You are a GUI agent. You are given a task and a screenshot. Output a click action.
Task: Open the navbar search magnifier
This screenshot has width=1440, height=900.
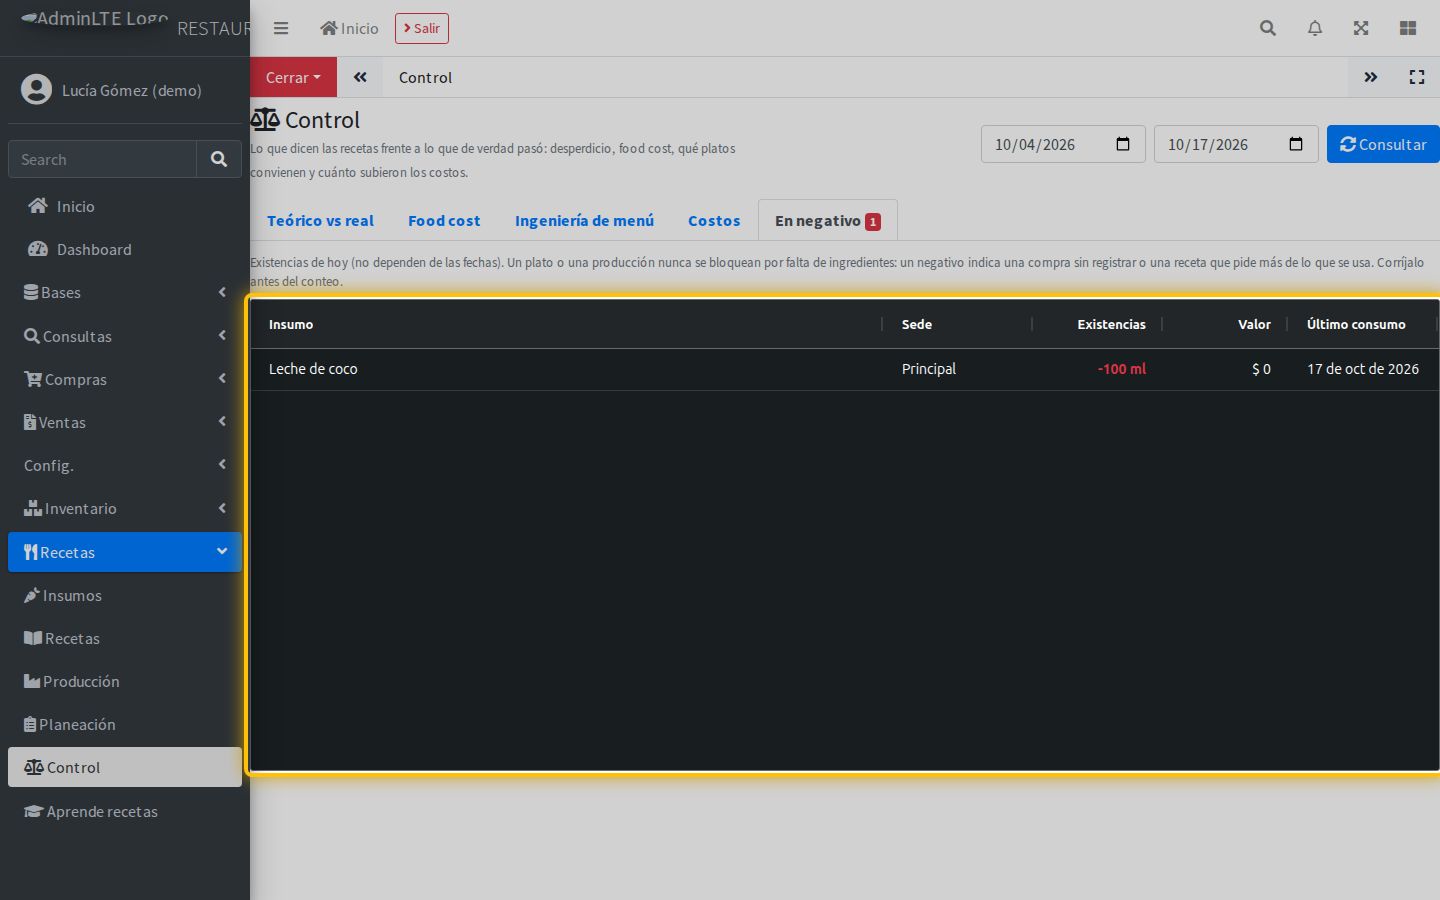coord(1268,28)
